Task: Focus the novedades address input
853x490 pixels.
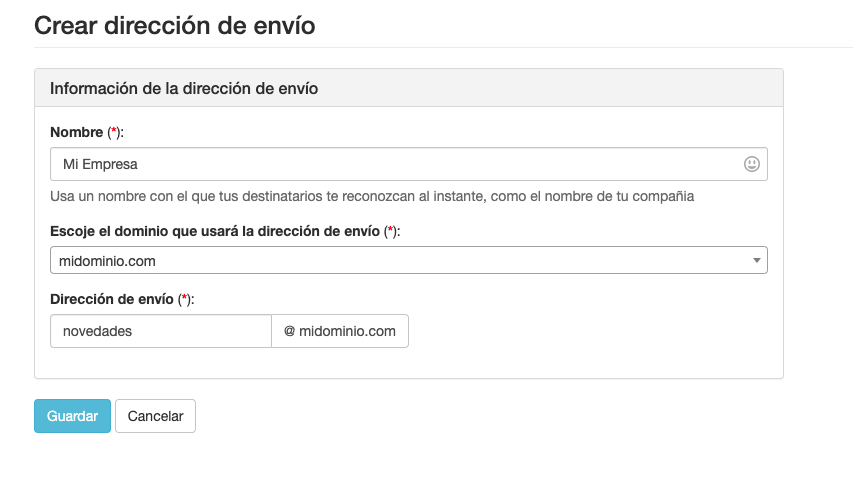Action: click(x=160, y=331)
